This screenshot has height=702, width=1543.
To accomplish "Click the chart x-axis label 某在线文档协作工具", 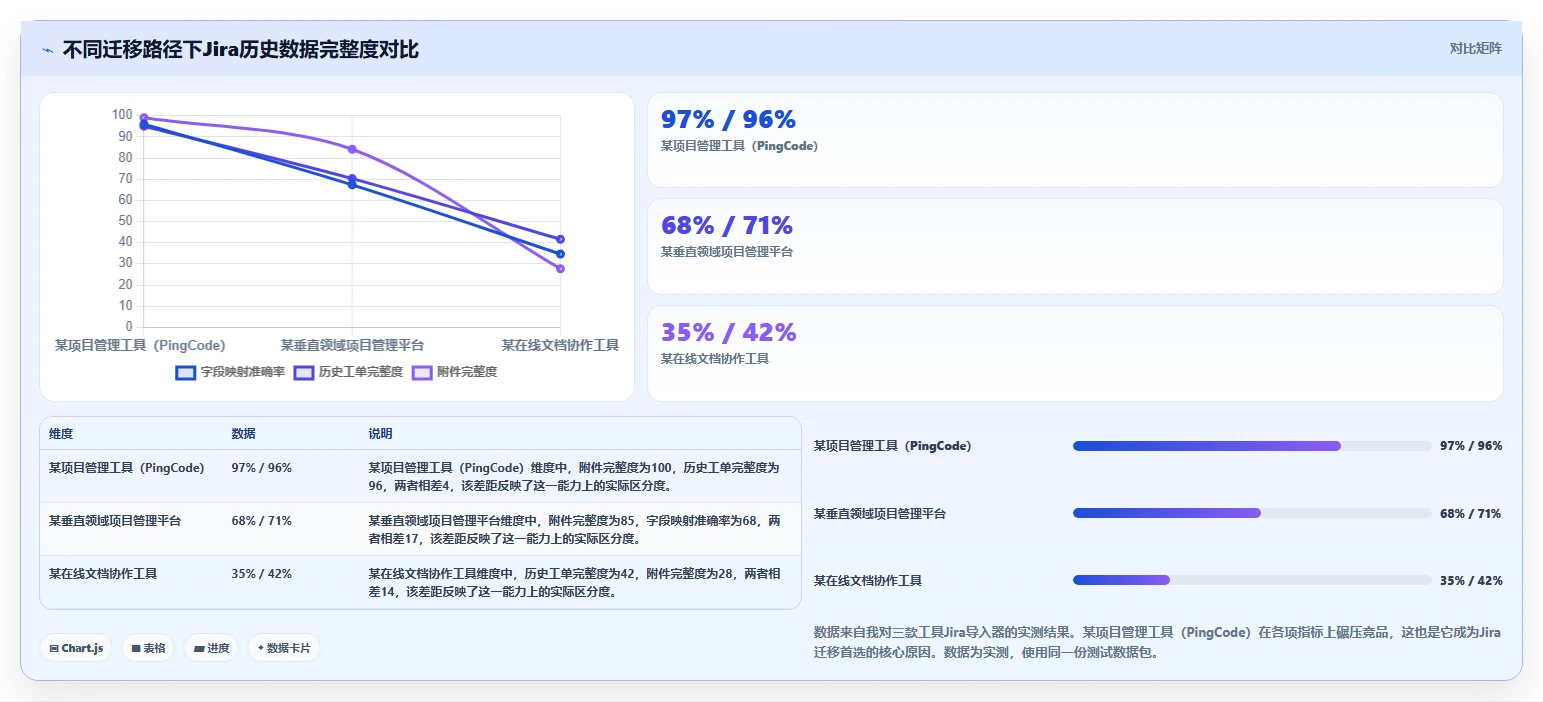I will tap(560, 345).
